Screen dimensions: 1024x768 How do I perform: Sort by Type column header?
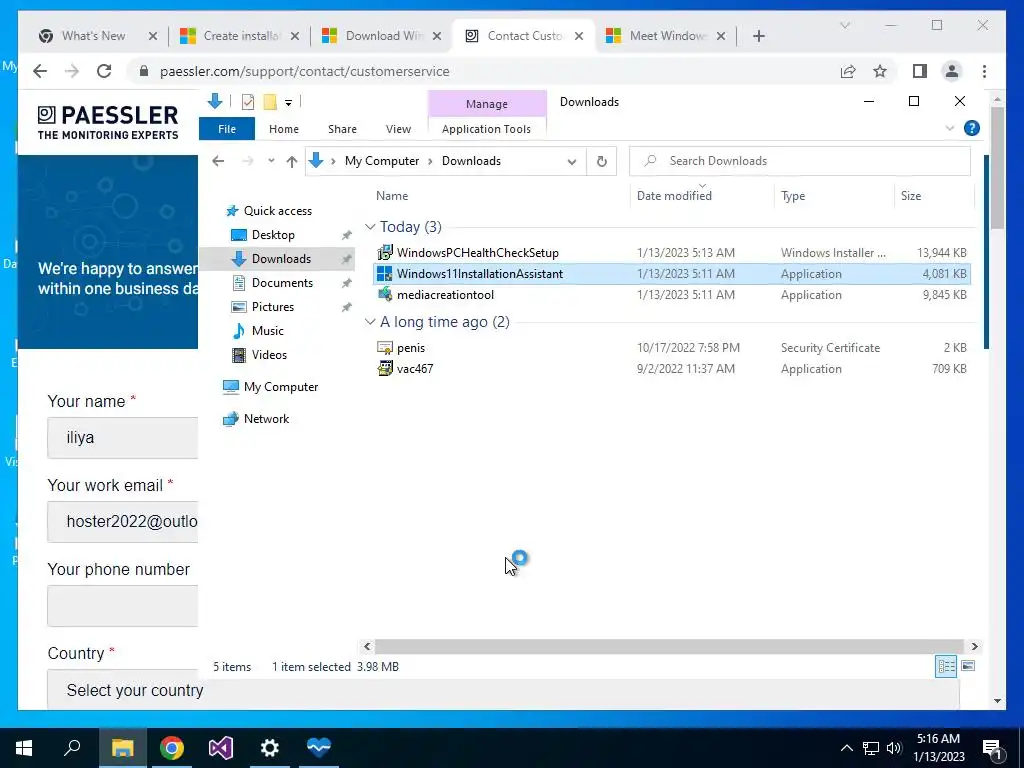793,196
